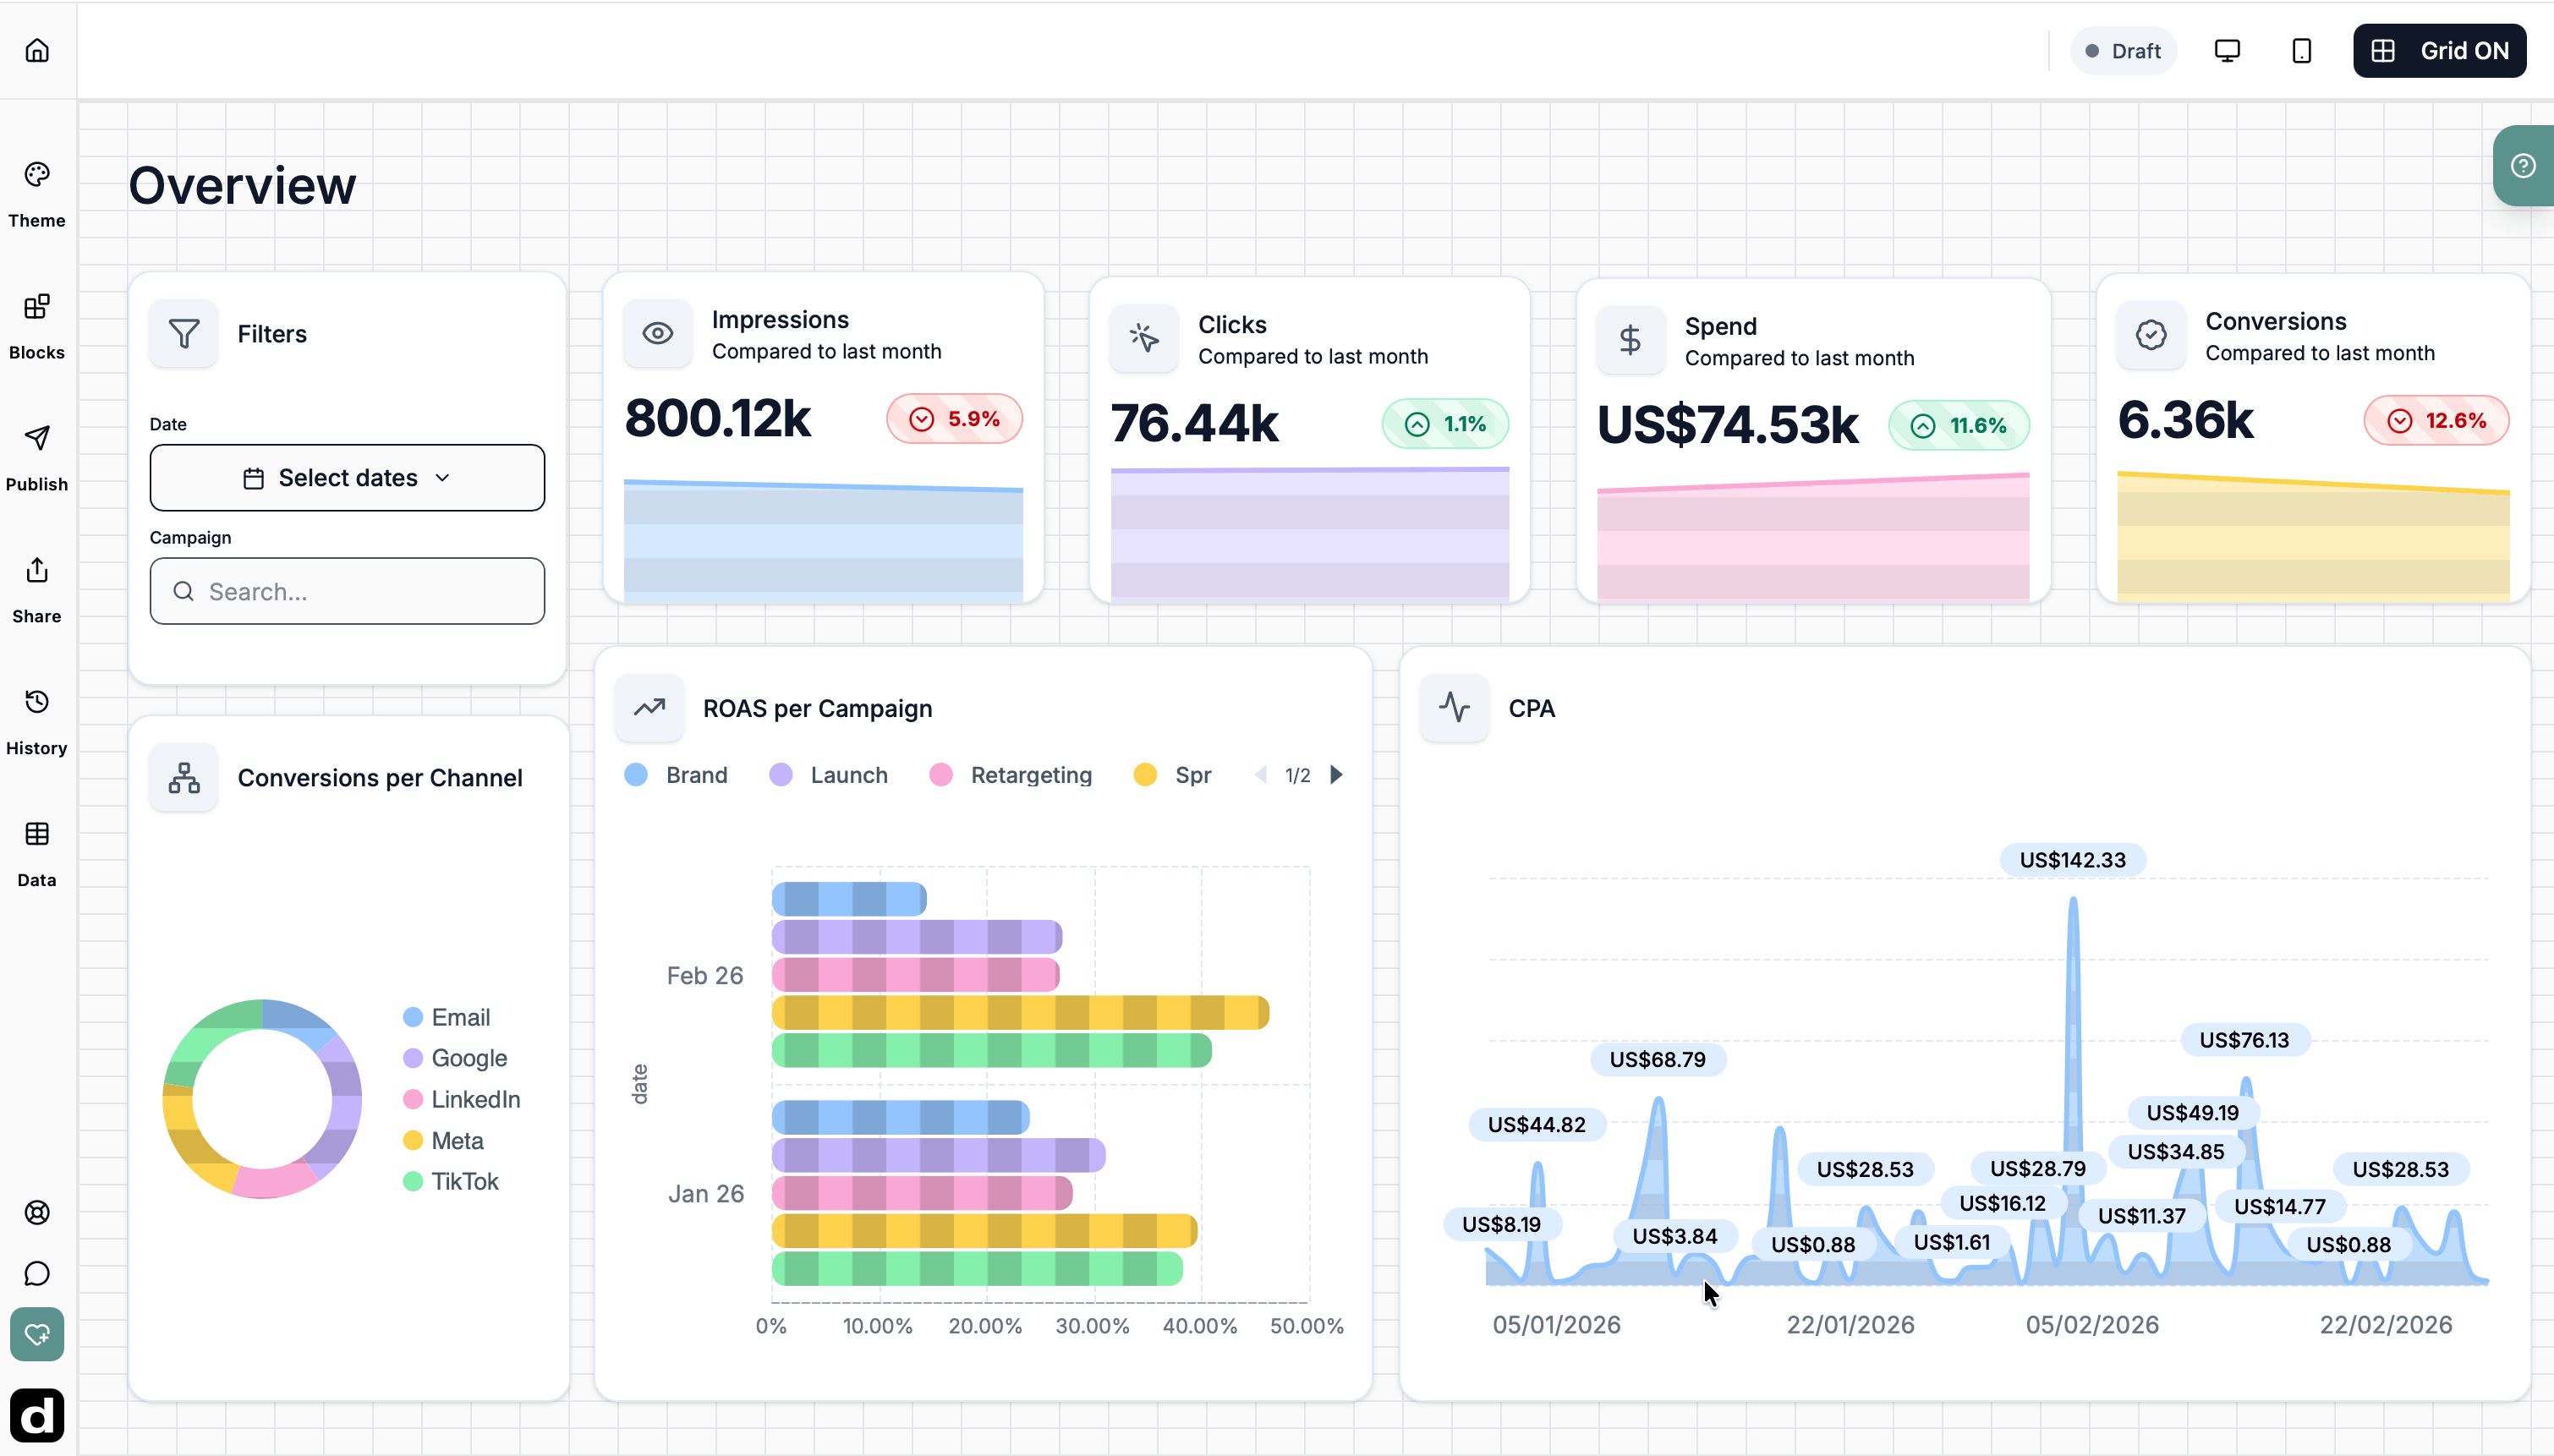The height and width of the screenshot is (1456, 2554).
Task: Go to the home icon
Action: pyautogui.click(x=37, y=50)
